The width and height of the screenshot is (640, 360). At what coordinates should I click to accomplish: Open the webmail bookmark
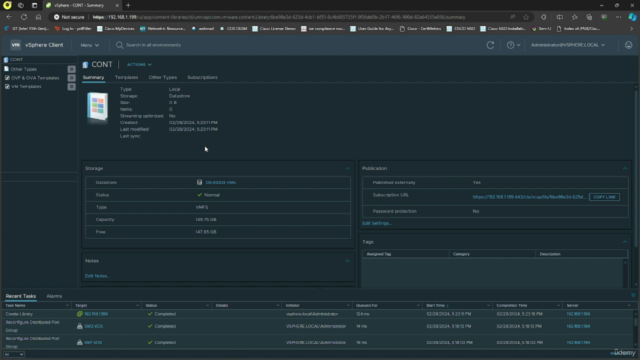[x=203, y=29]
